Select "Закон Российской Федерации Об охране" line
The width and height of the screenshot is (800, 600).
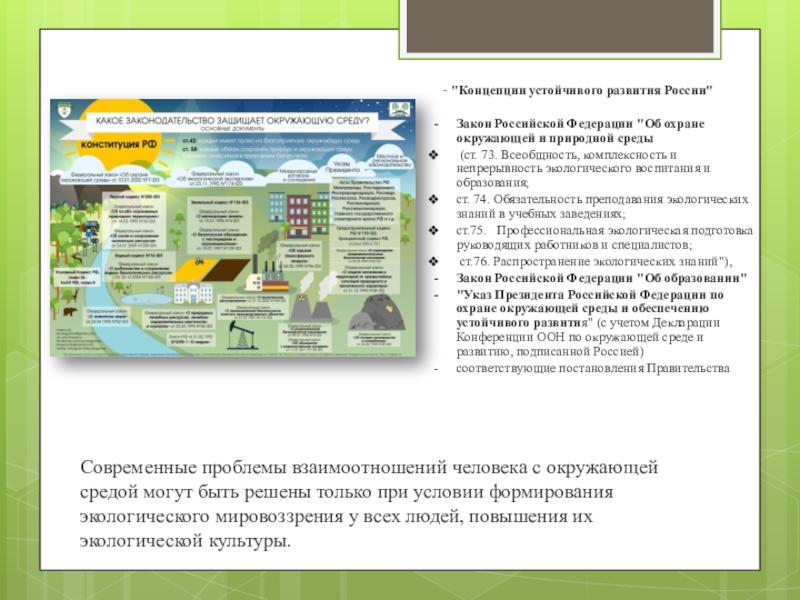(x=580, y=124)
